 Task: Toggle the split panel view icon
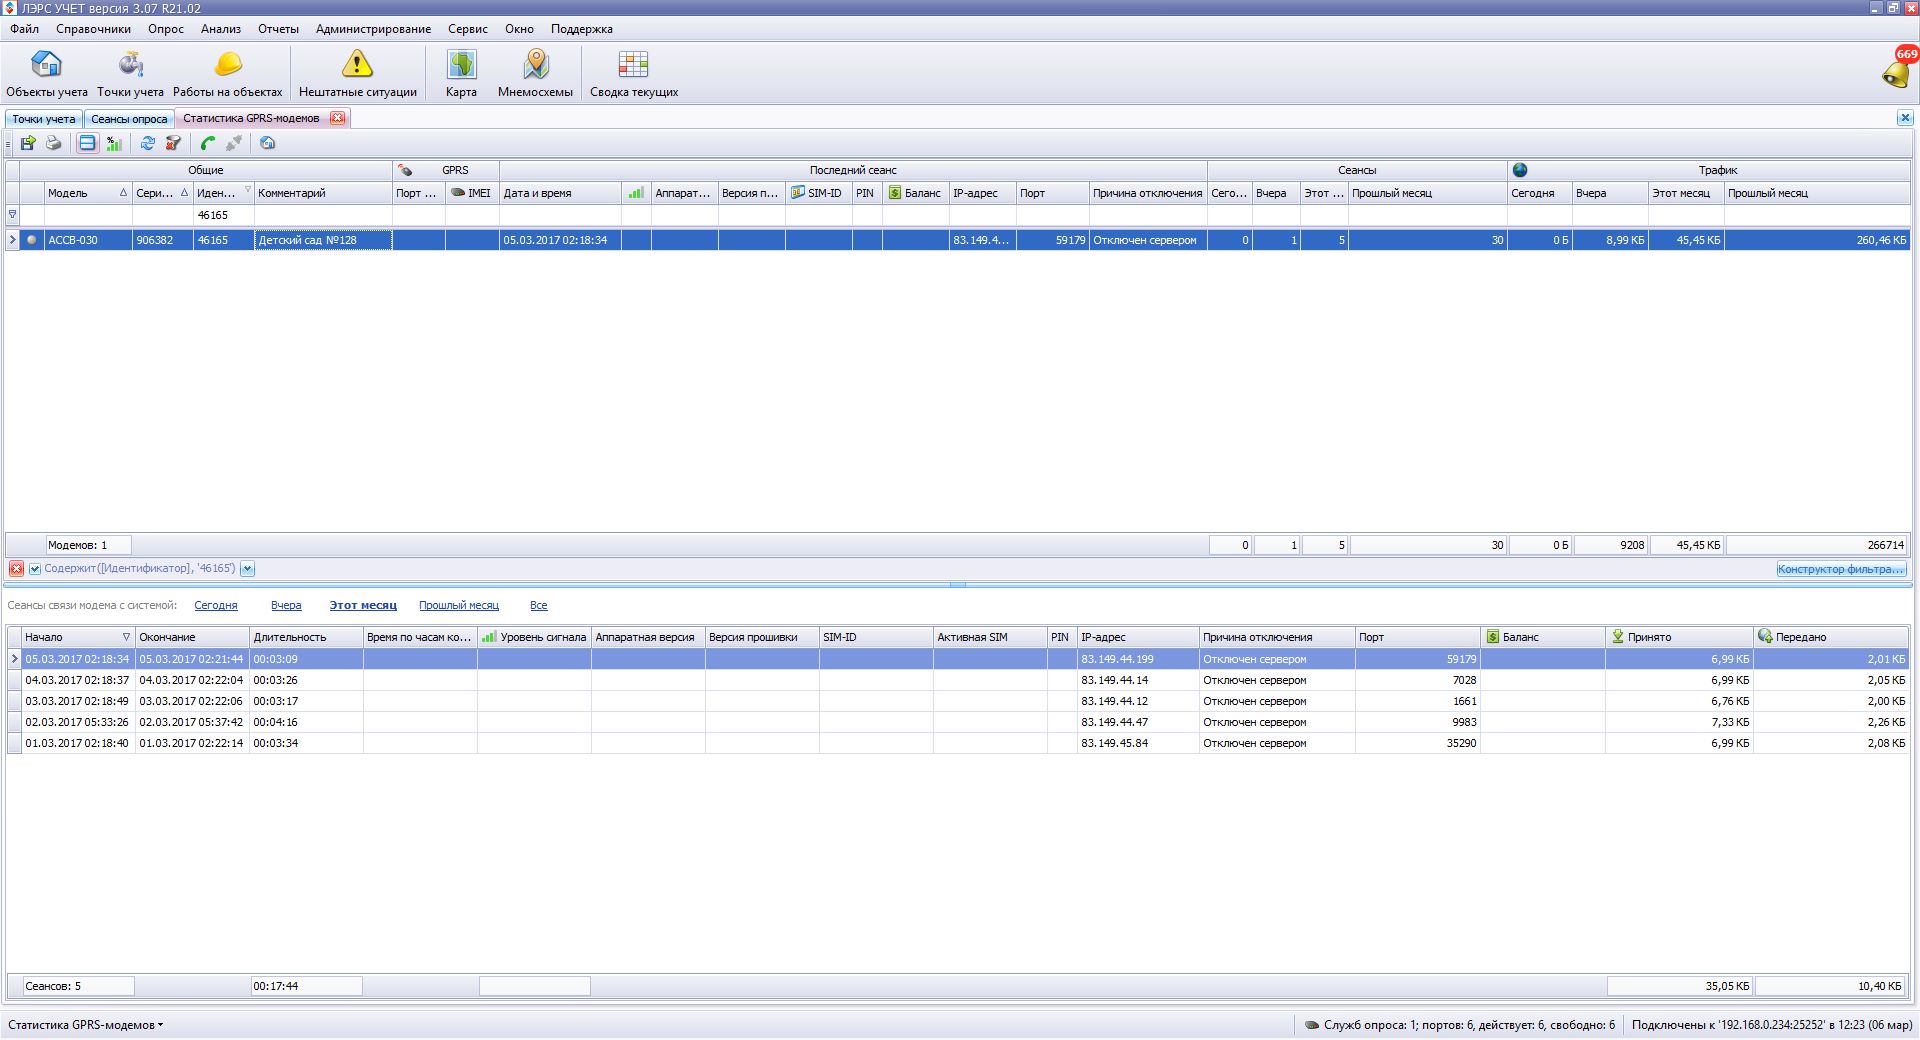(x=88, y=143)
